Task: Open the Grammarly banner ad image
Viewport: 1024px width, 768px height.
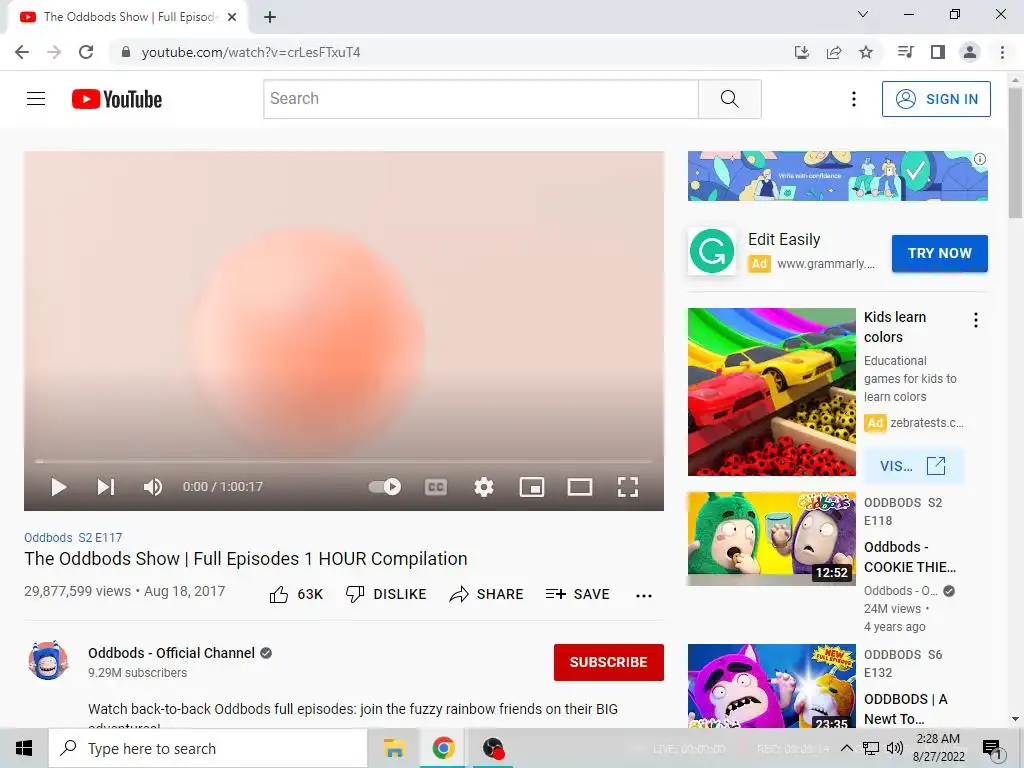Action: point(837,176)
